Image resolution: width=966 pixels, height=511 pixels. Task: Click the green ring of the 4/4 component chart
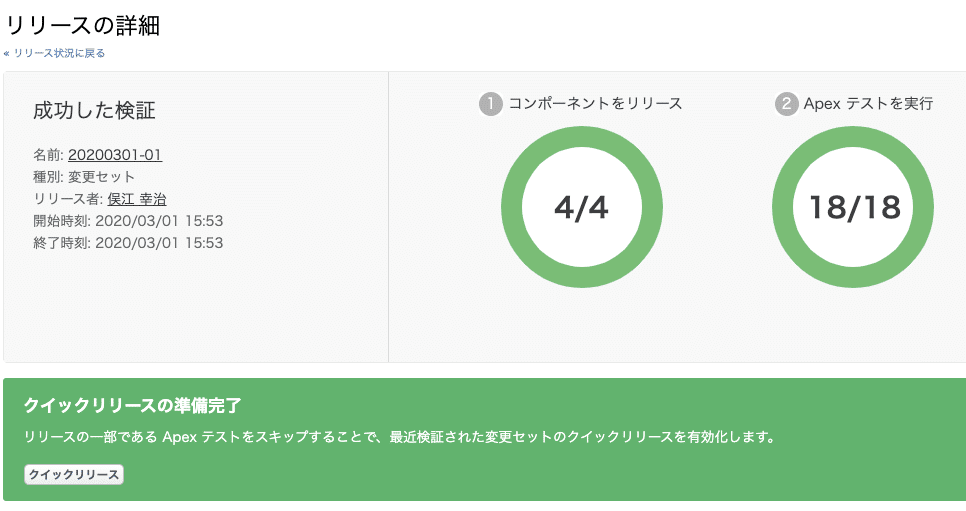[512, 207]
